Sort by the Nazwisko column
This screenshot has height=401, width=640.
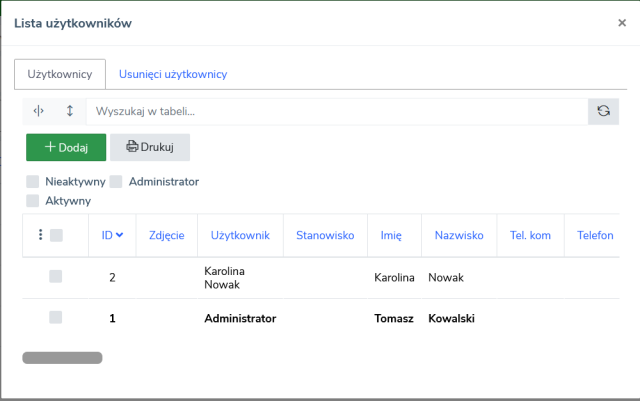point(459,235)
